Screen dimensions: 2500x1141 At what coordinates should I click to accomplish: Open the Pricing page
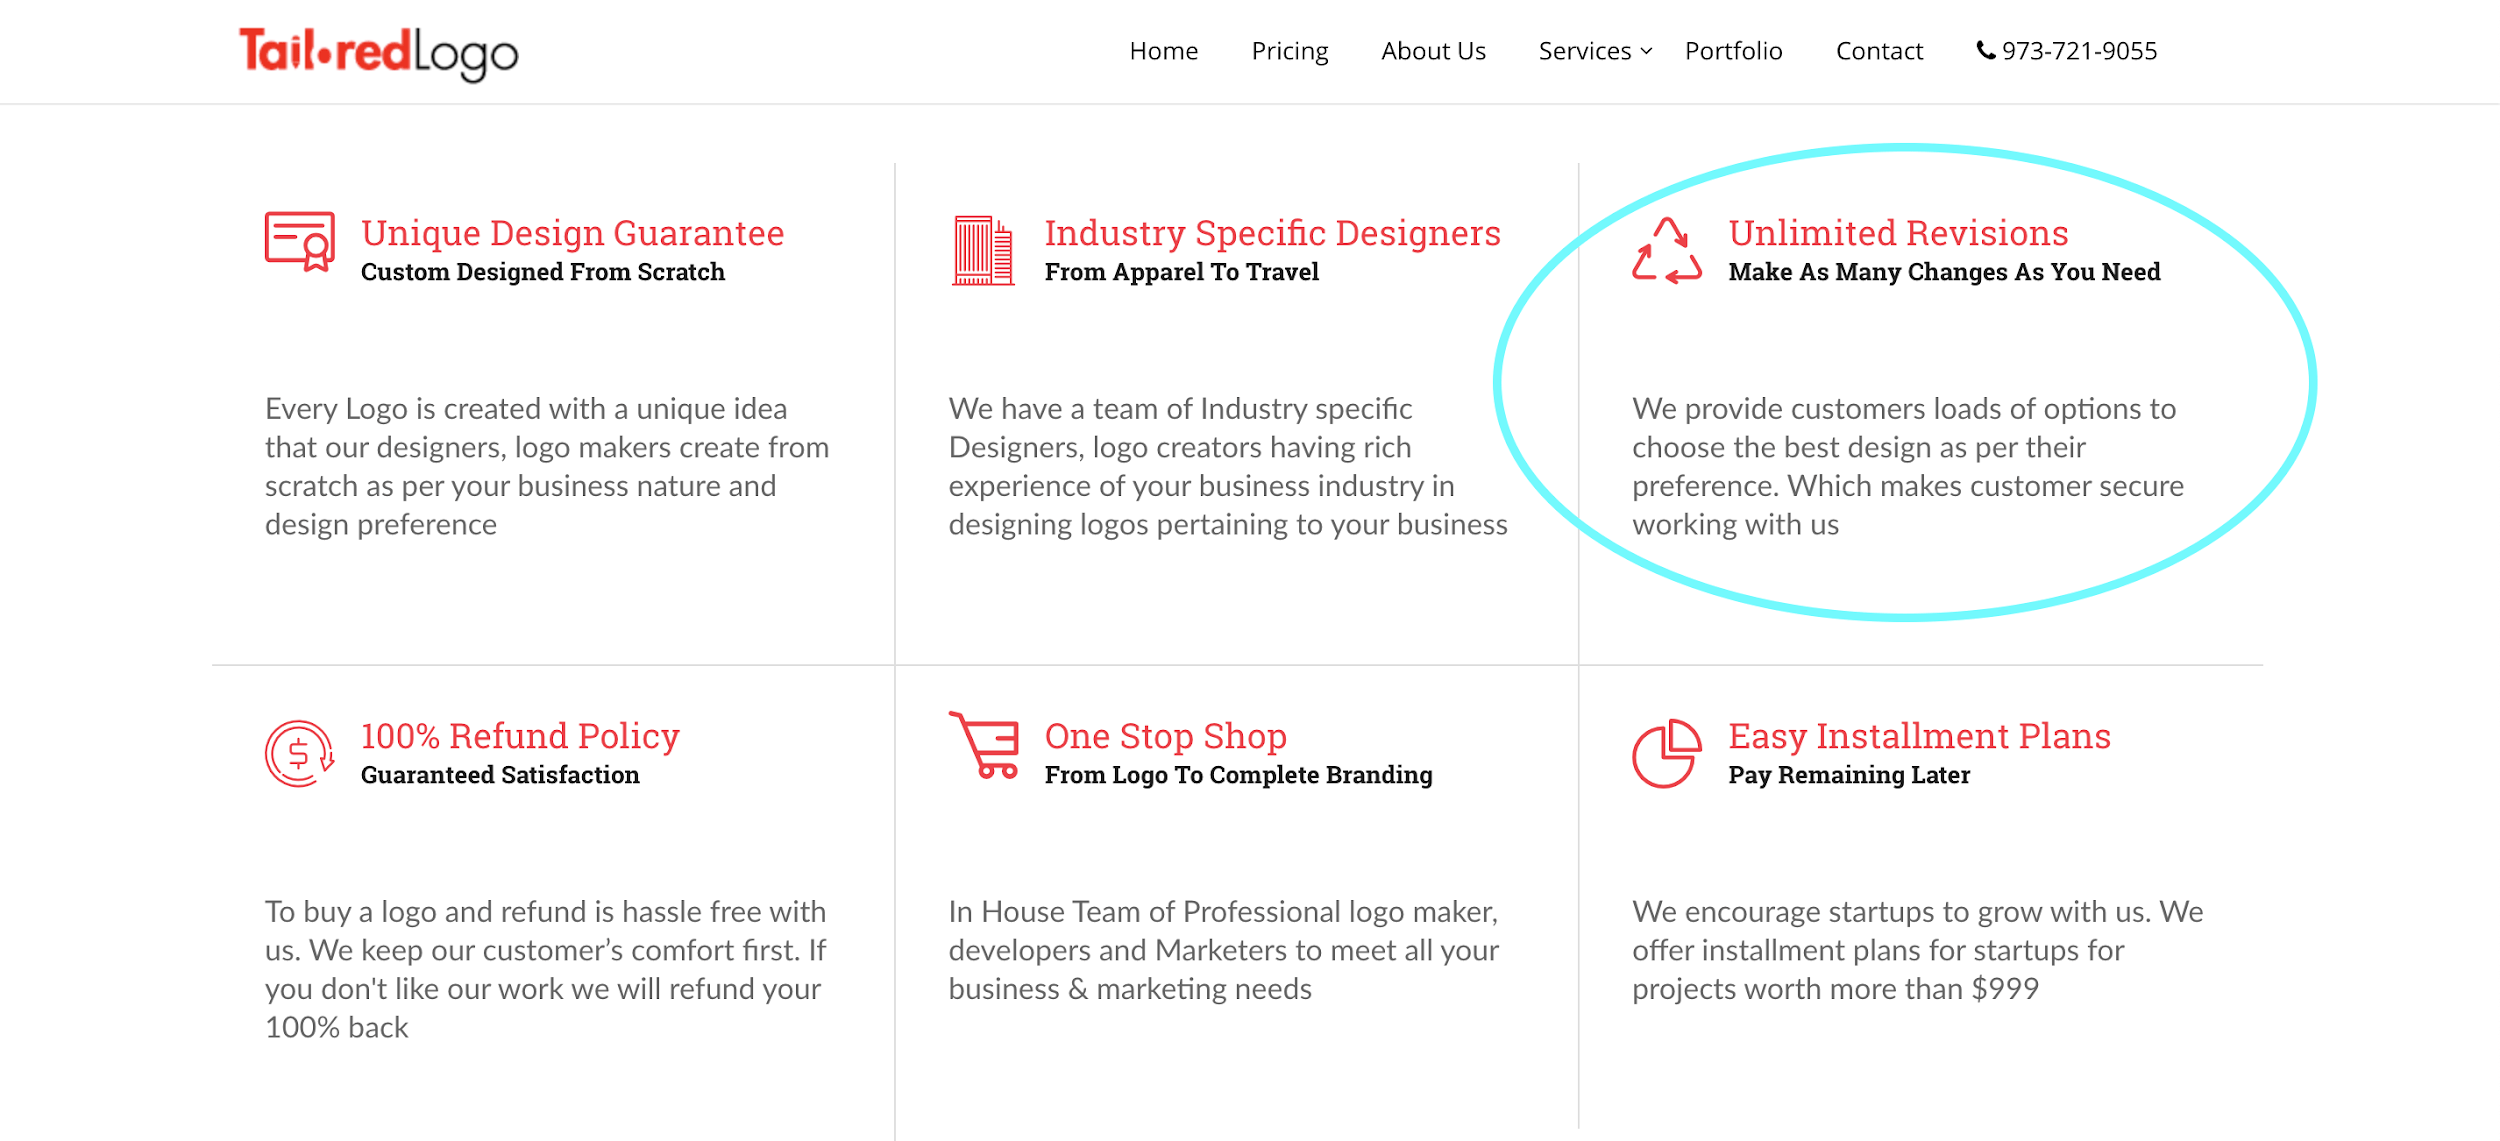tap(1290, 51)
